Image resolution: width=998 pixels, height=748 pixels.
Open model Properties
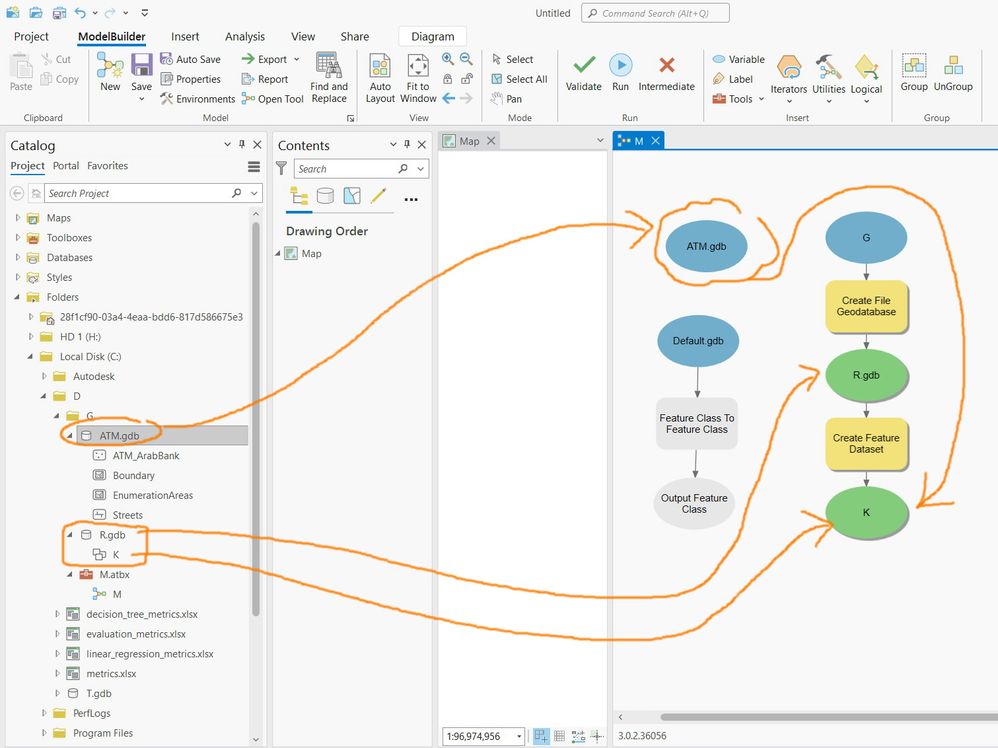coord(190,79)
